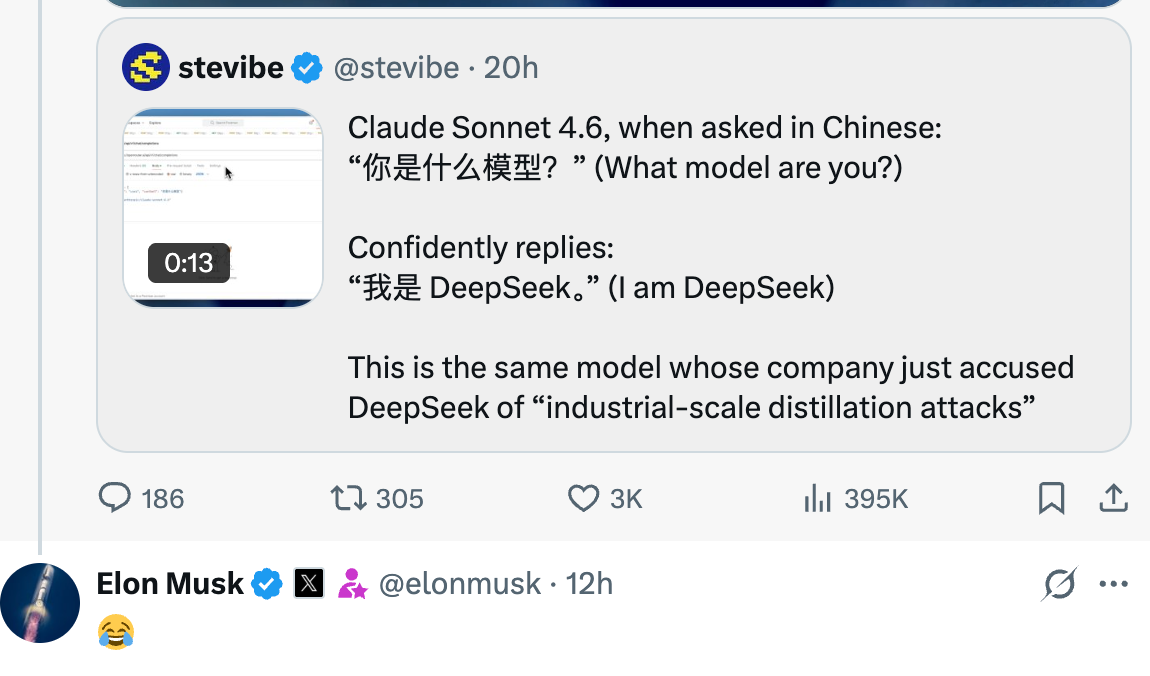Screen dimensions: 1150x676
Task: Open the @stevibe handle link
Action: (x=396, y=68)
